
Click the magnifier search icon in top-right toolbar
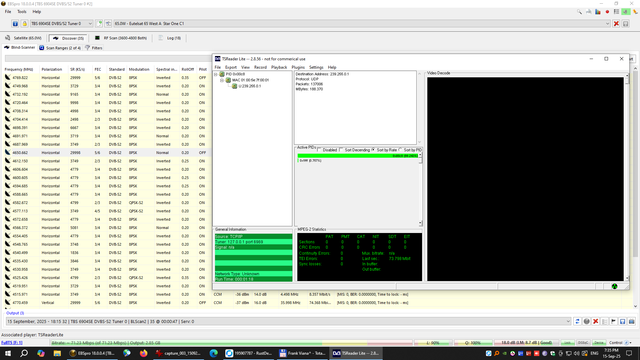point(579,12)
